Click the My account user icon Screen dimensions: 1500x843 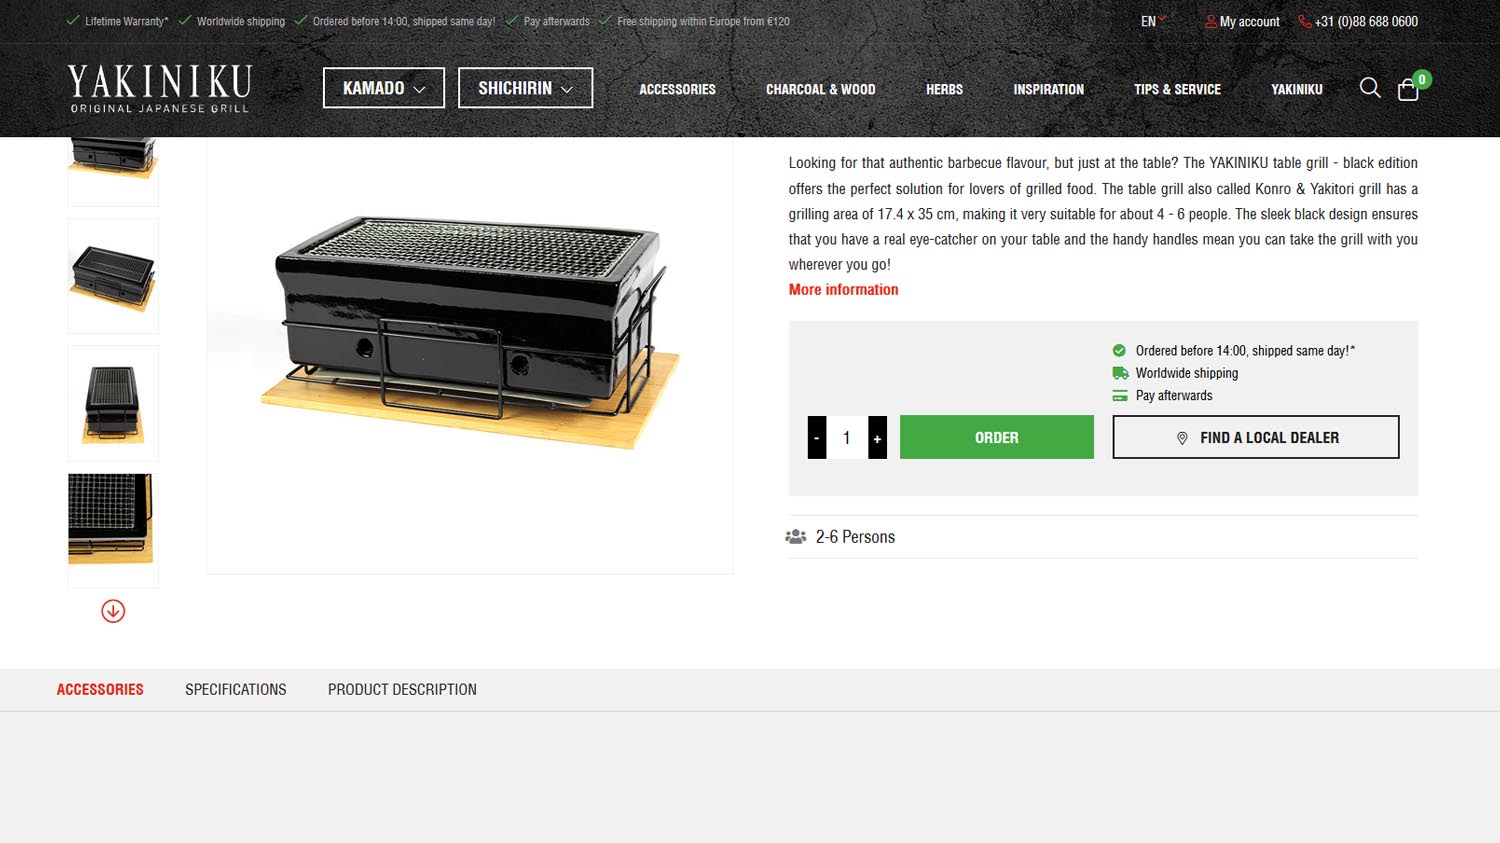(1211, 21)
